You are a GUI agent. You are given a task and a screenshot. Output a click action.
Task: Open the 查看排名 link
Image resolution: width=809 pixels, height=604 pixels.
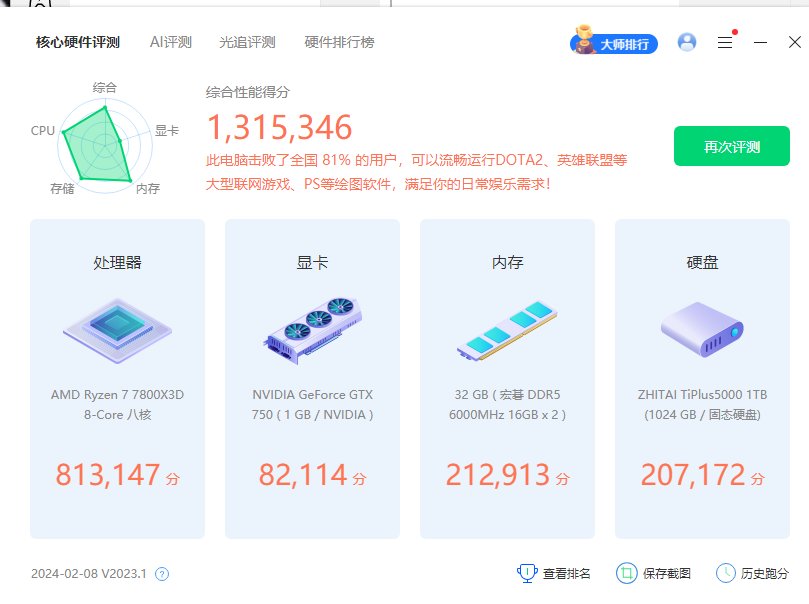(566, 574)
